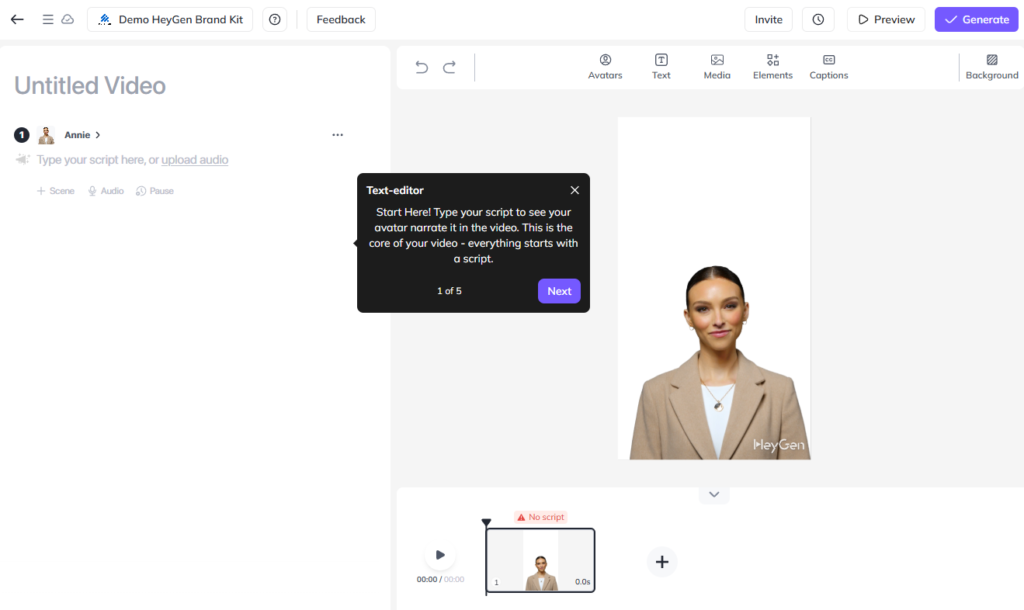Redo the last action
The image size is (1024, 610).
pyautogui.click(x=449, y=67)
